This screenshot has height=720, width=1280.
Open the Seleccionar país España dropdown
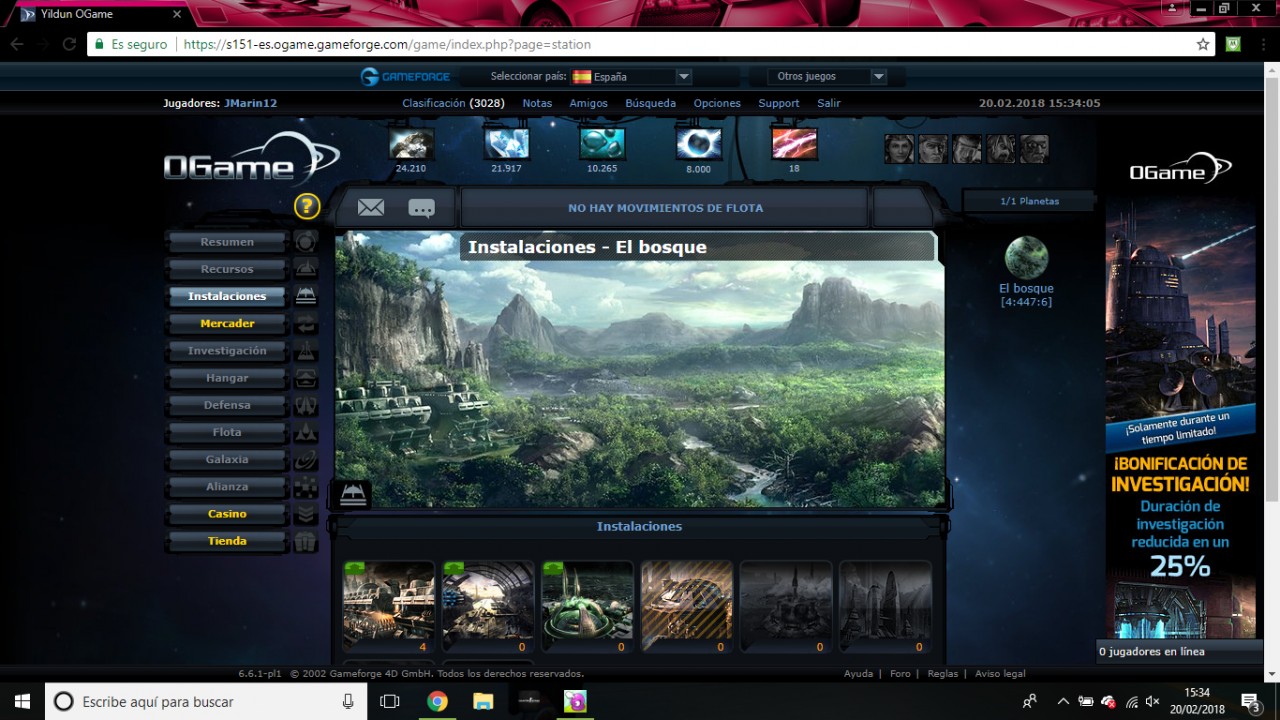point(631,76)
